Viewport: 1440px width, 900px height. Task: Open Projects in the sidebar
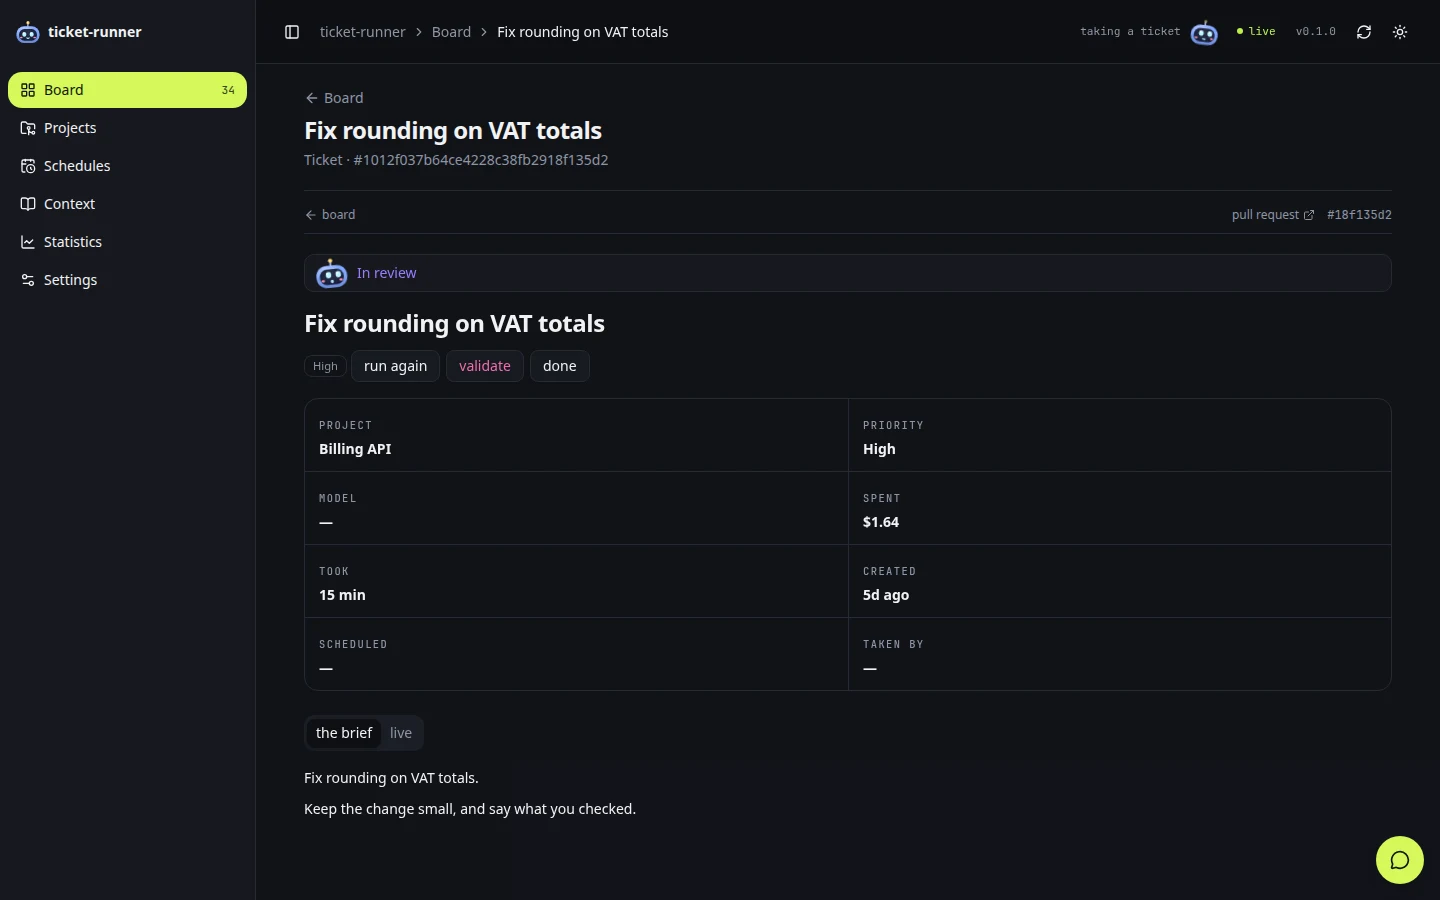pos(127,128)
